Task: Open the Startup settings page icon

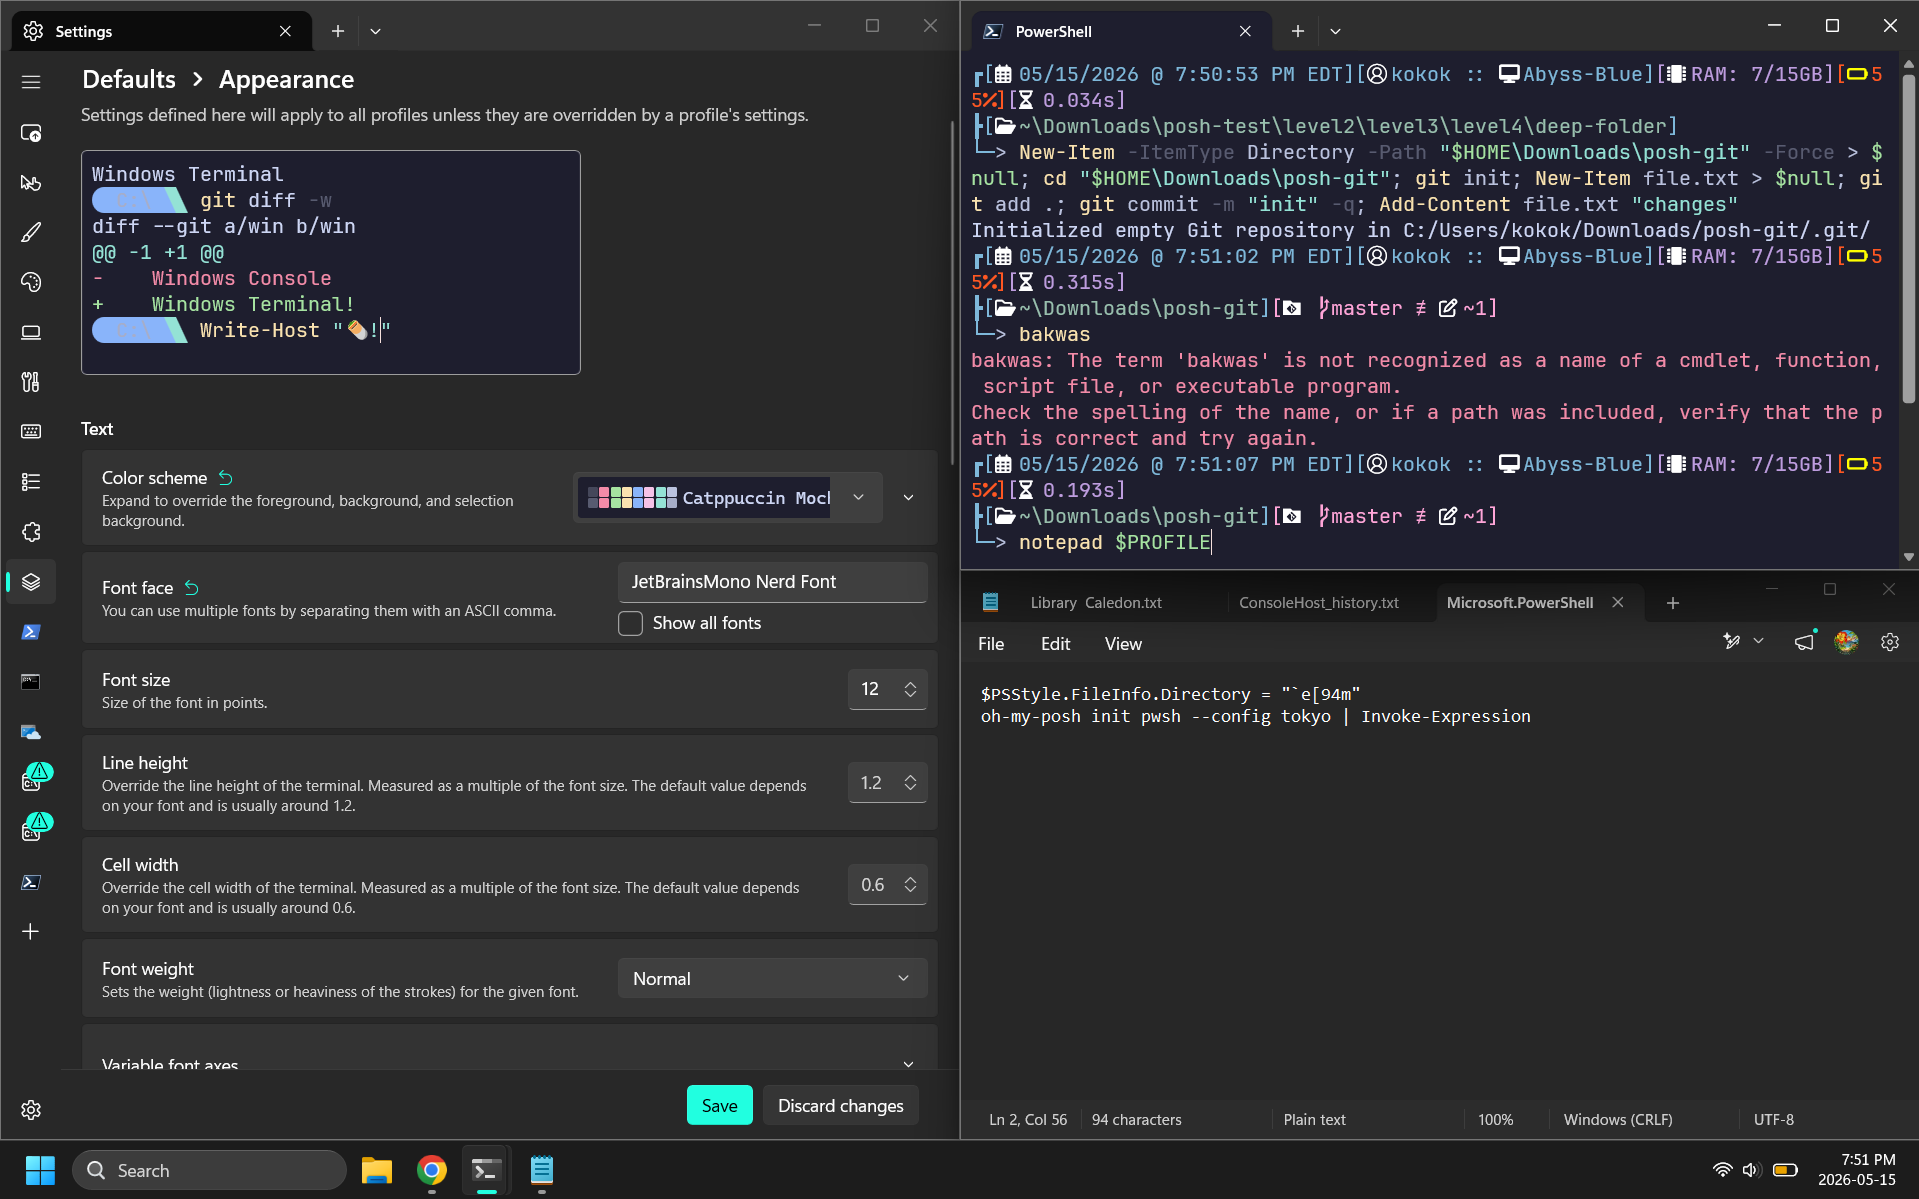Action: [31, 133]
